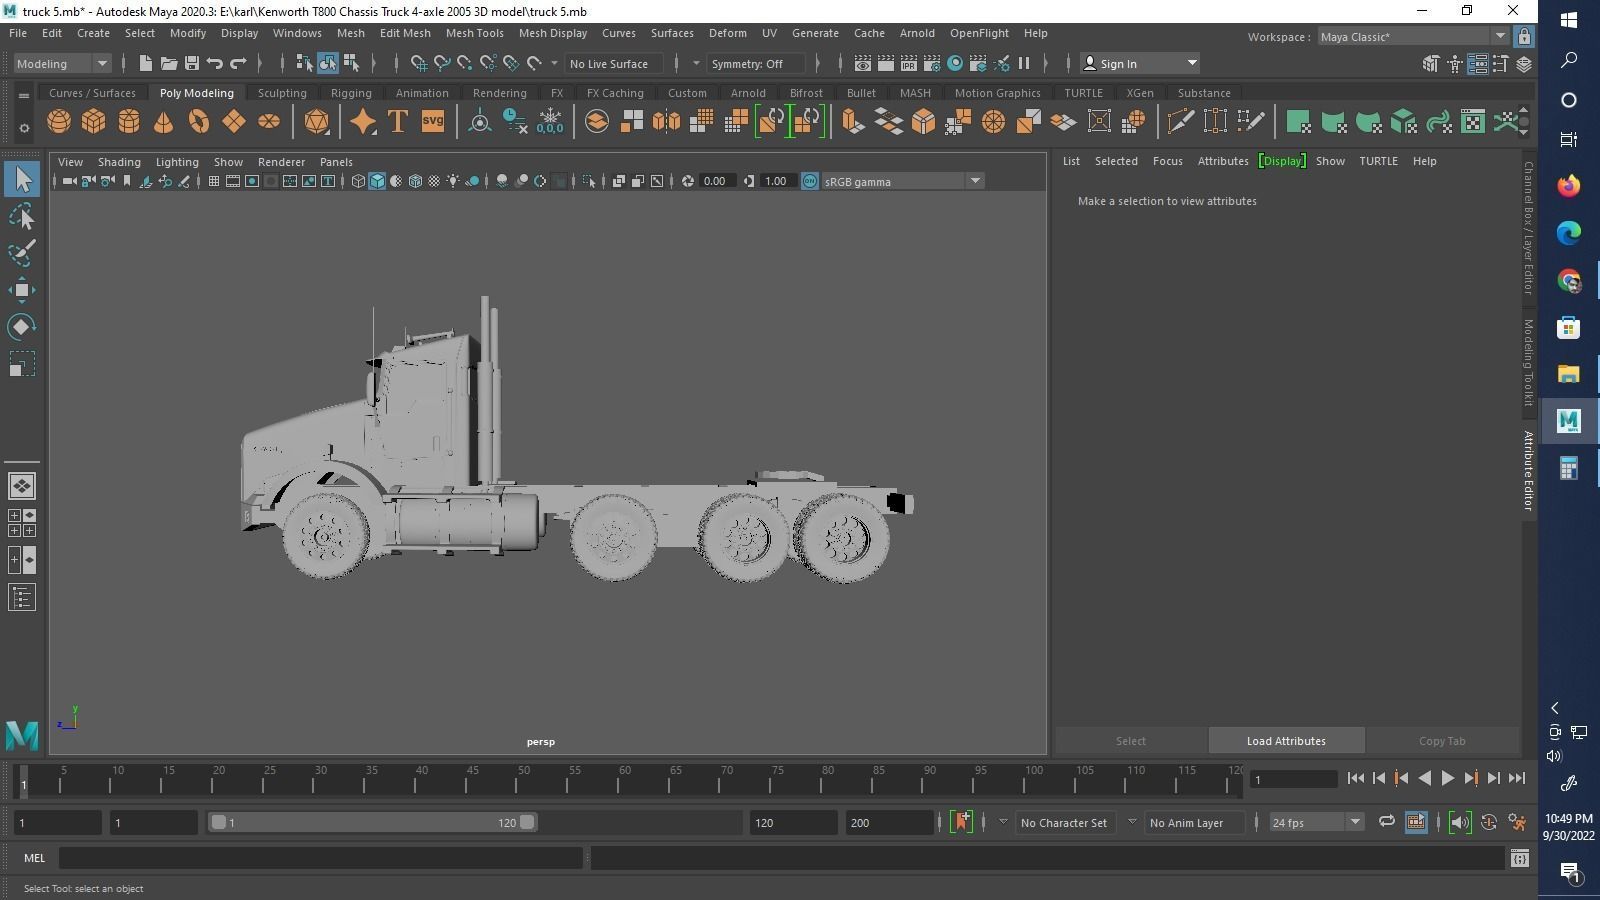Open Mozilla Firefox from the taskbar
This screenshot has width=1600, height=900.
(x=1568, y=186)
